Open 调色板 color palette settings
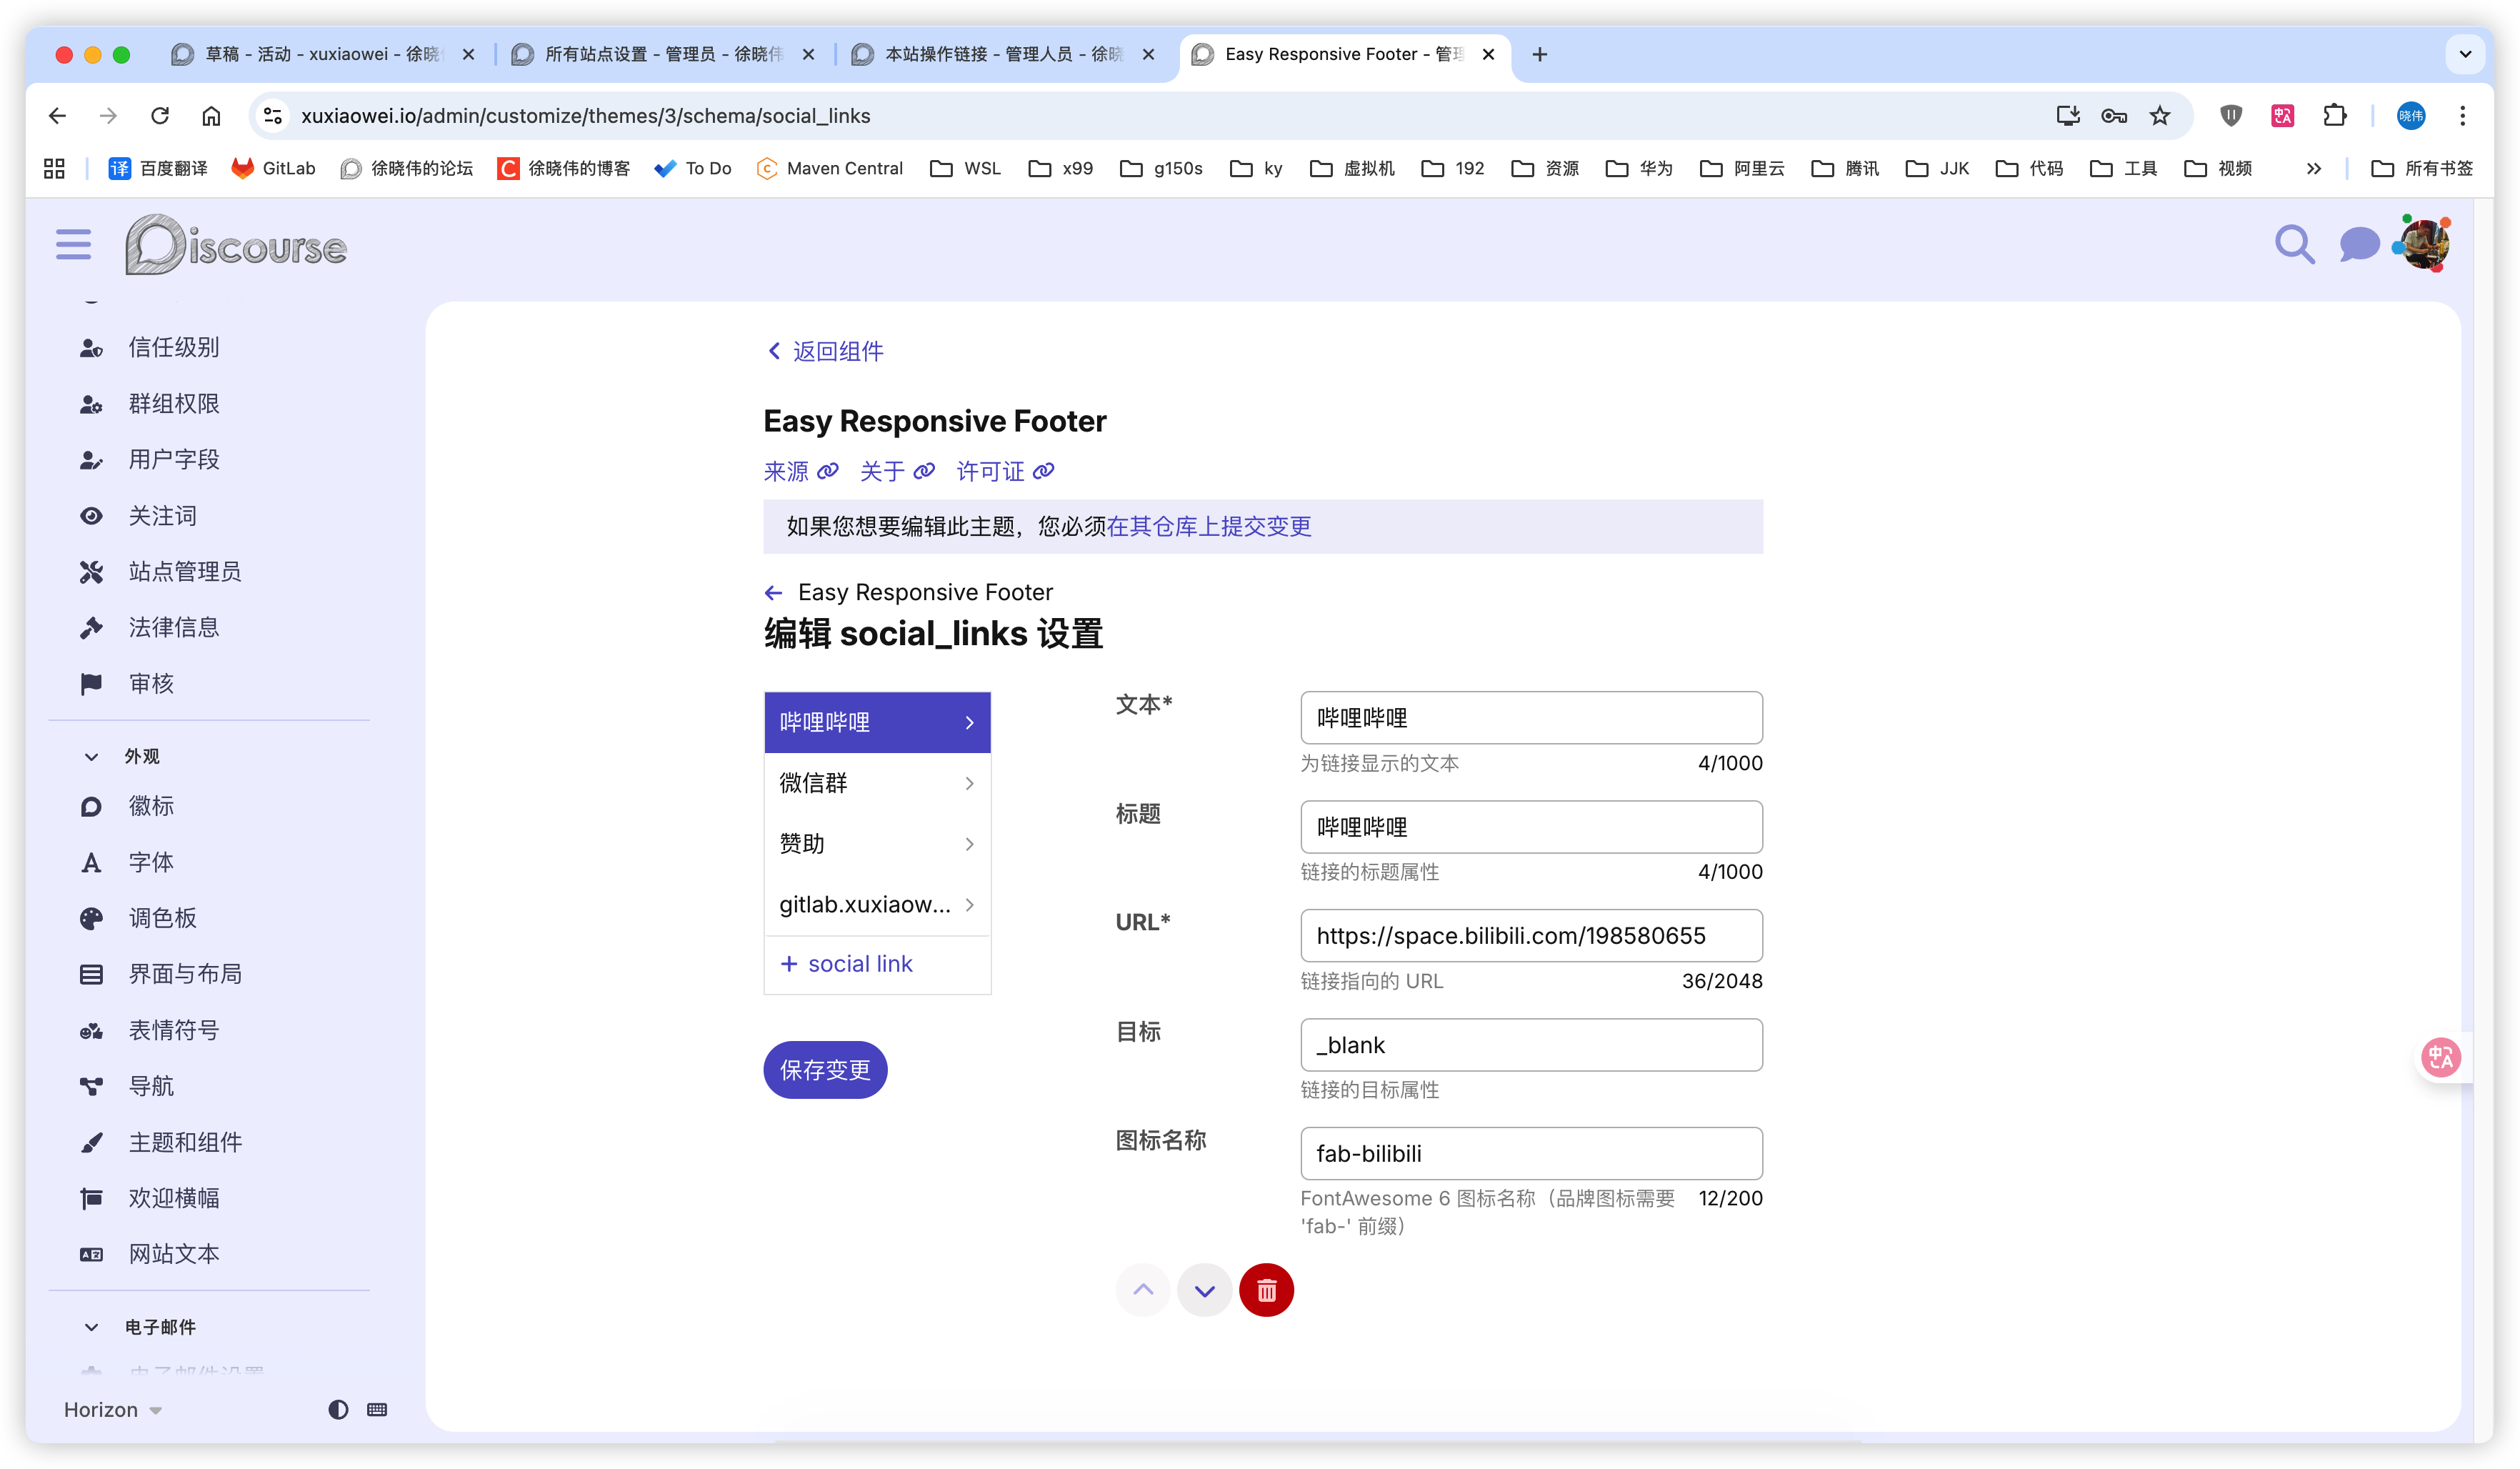The width and height of the screenshot is (2520, 1469). (x=162, y=918)
